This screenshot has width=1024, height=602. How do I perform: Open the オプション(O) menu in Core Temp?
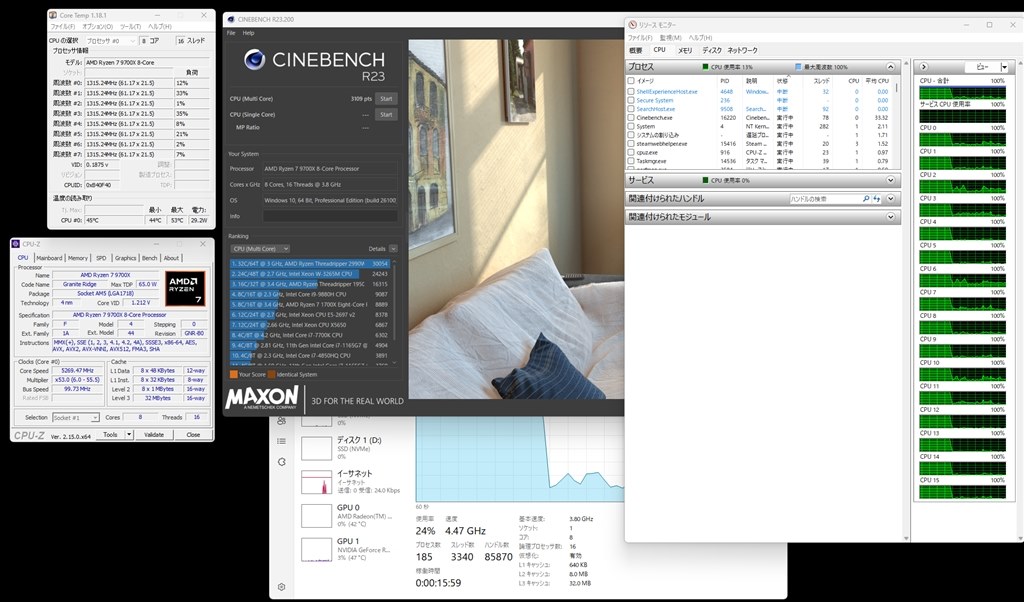[97, 27]
